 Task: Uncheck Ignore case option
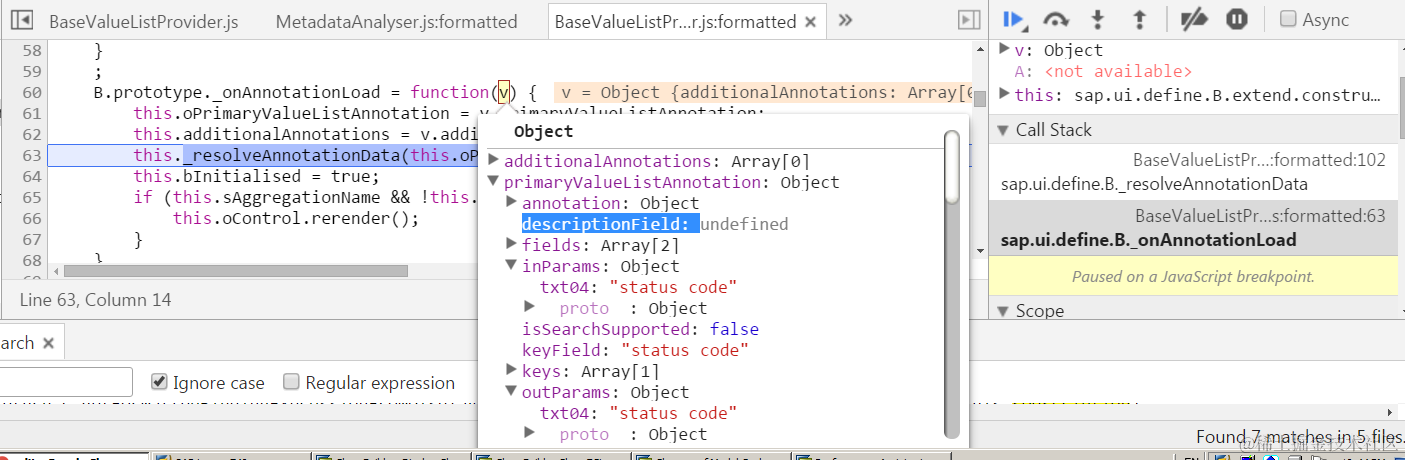(159, 382)
